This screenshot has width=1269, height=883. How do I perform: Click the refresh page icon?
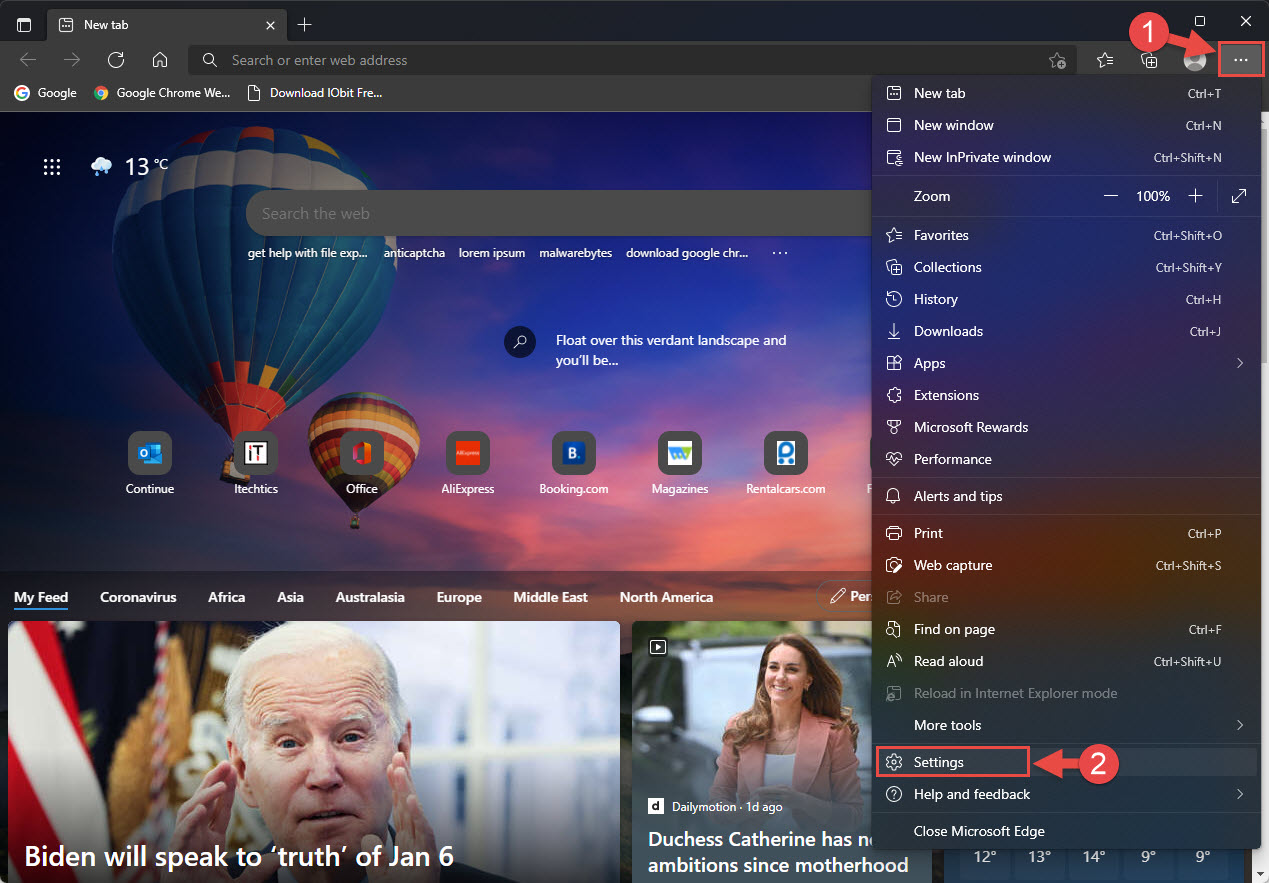click(x=116, y=60)
